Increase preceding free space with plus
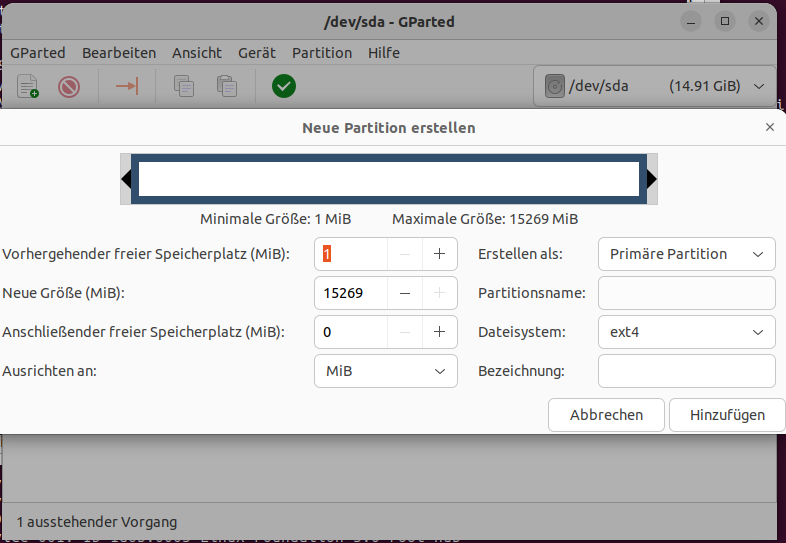The height and width of the screenshot is (543, 786). tap(439, 254)
